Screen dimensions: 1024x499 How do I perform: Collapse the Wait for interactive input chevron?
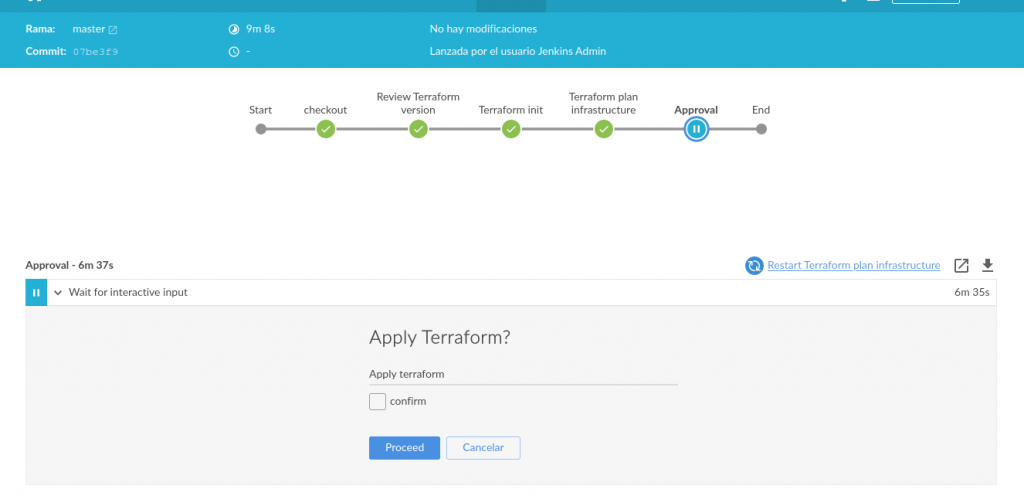point(58,293)
